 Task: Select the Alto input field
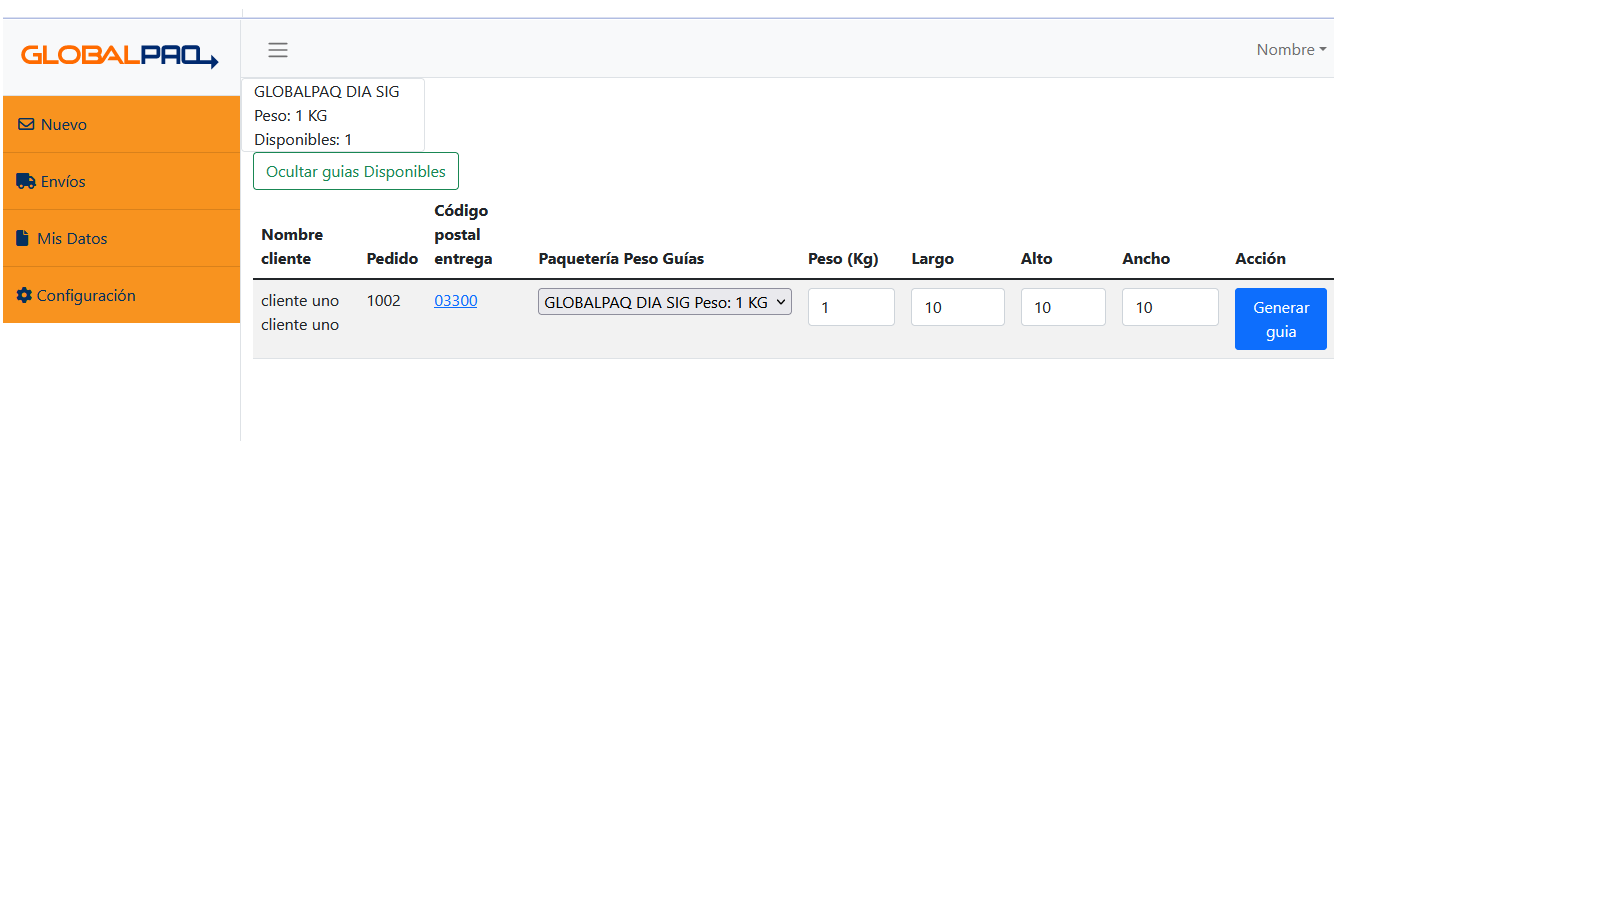click(1063, 307)
